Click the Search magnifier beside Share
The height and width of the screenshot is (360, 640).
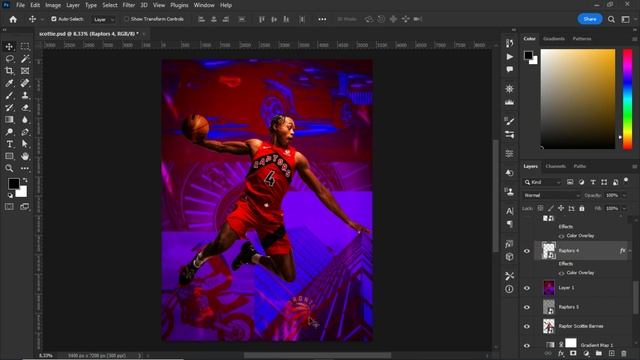[x=611, y=19]
